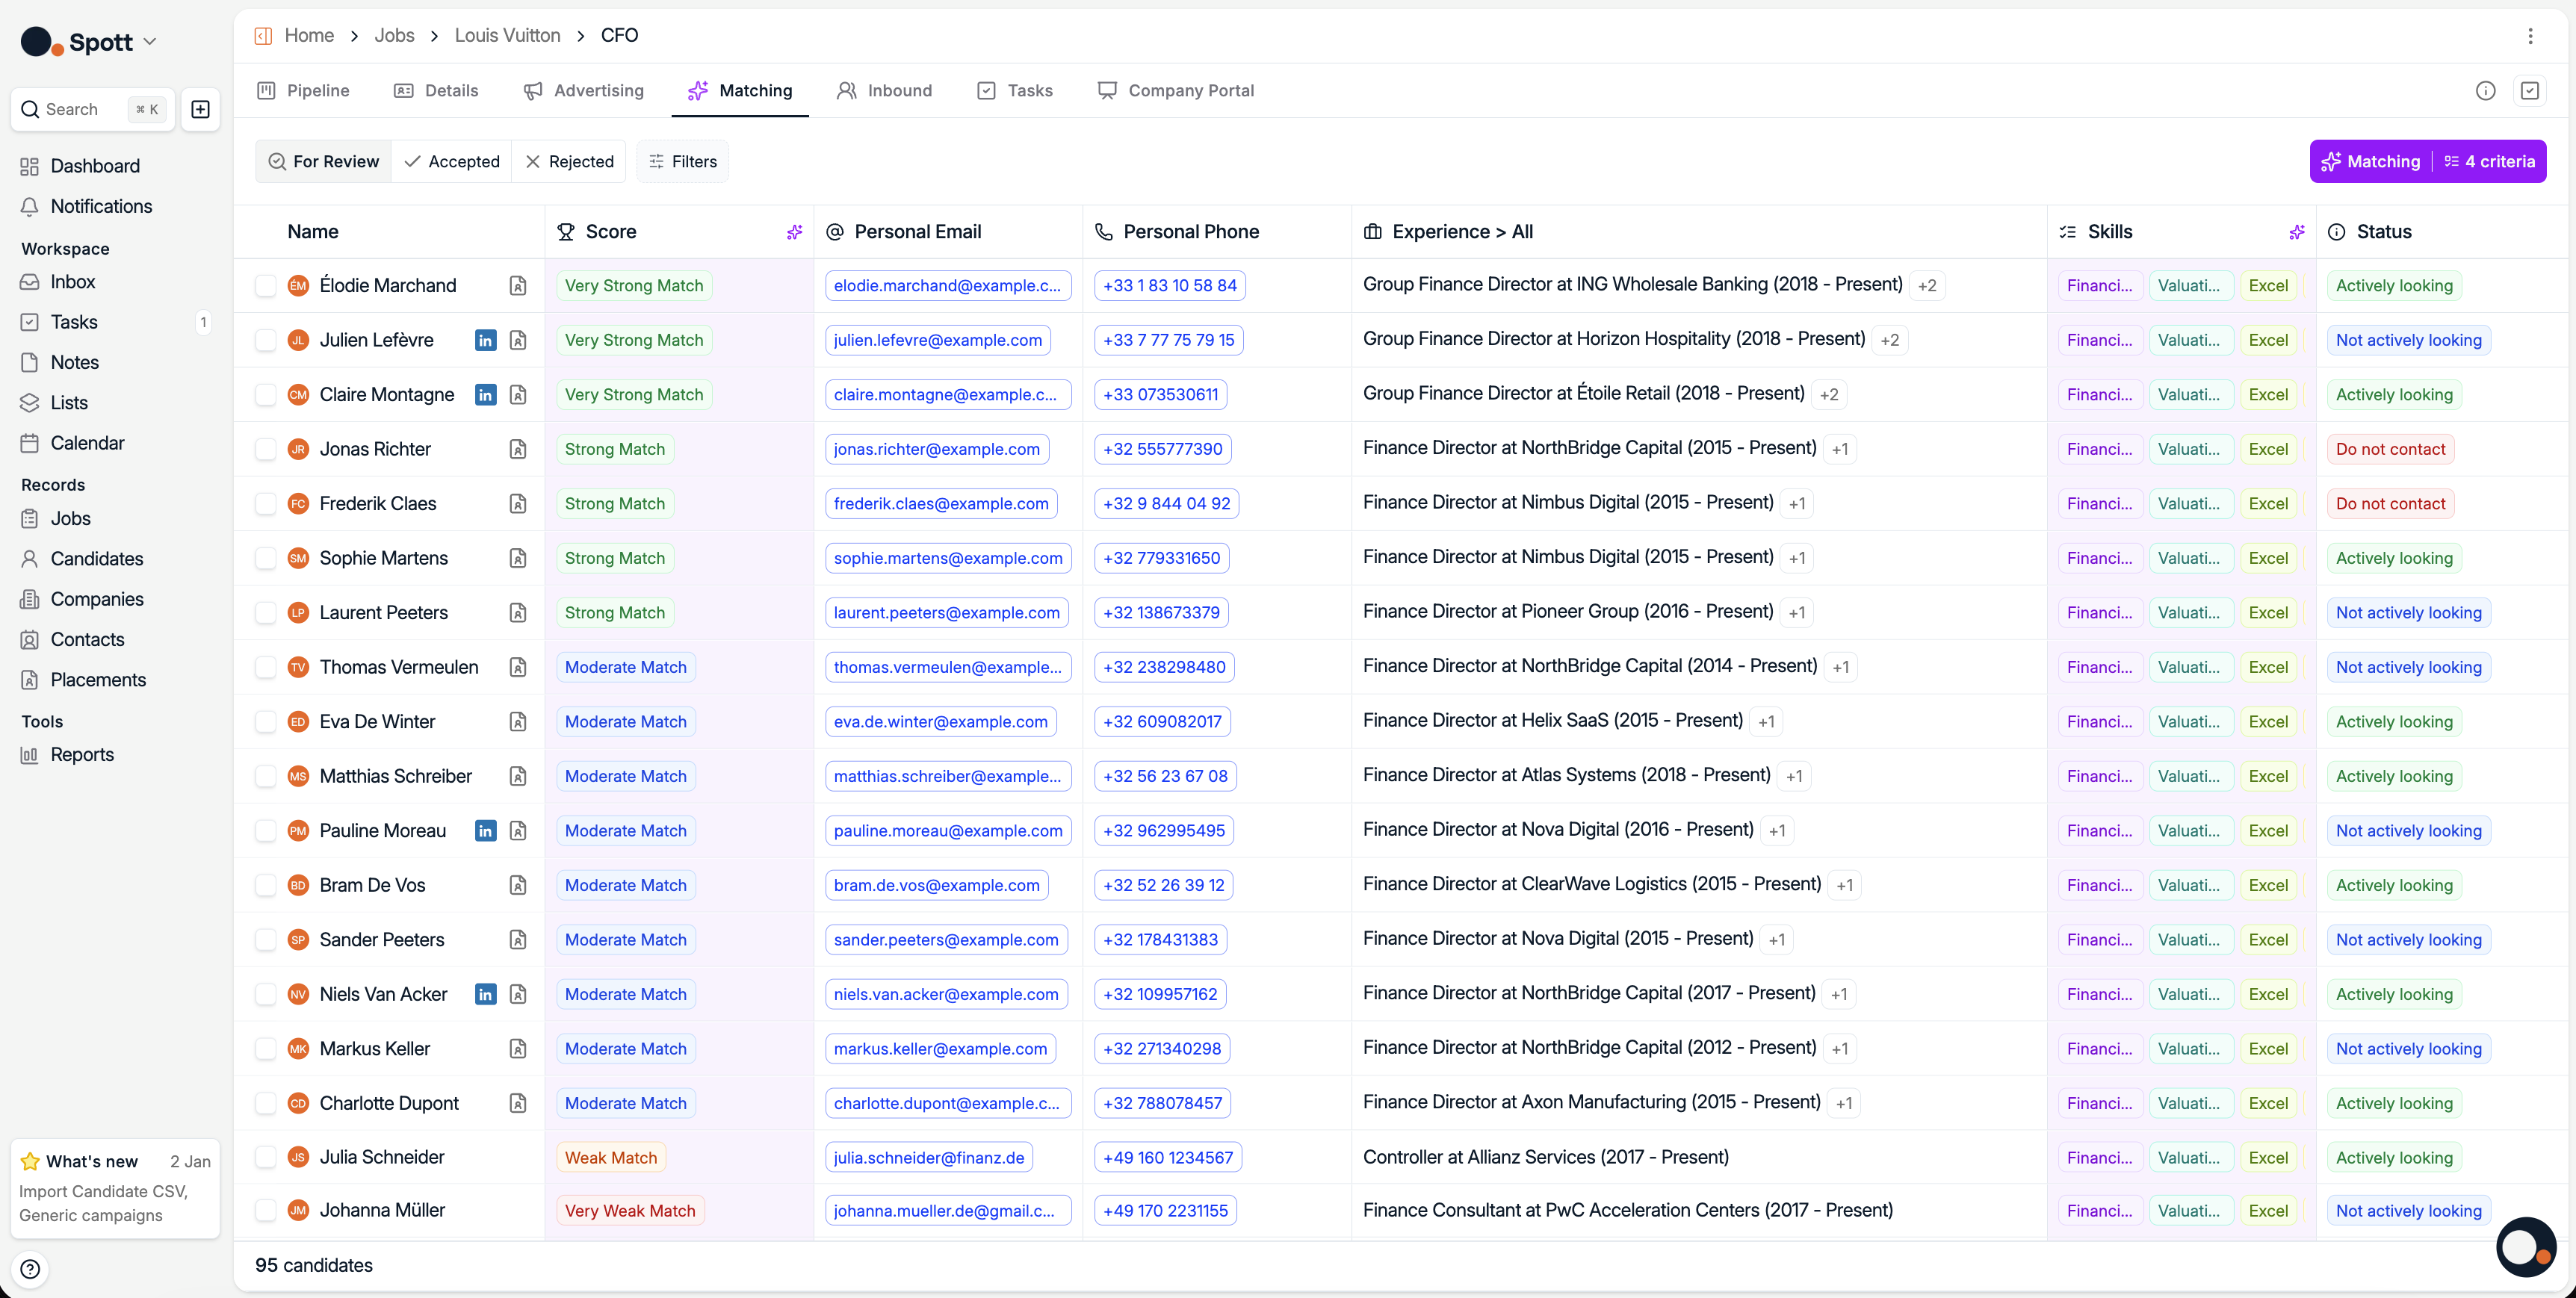Click the sidebar collapse icon beside Home
This screenshot has height=1298, width=2576.
(263, 36)
